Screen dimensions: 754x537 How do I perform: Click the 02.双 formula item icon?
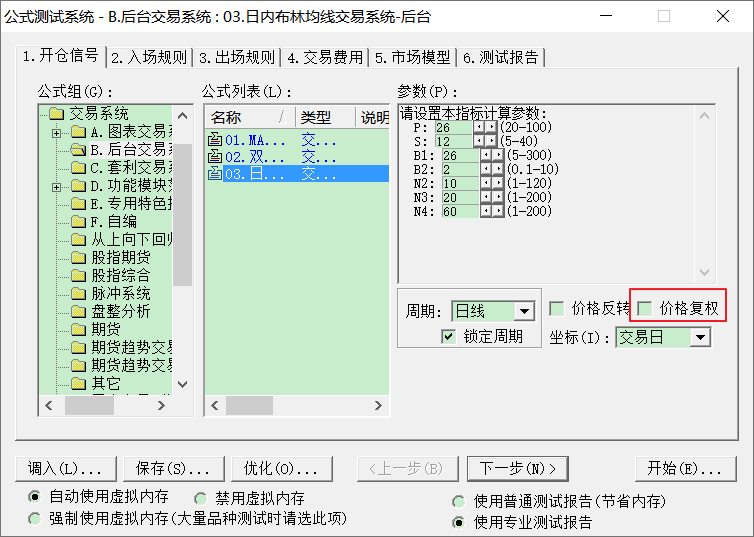point(215,157)
